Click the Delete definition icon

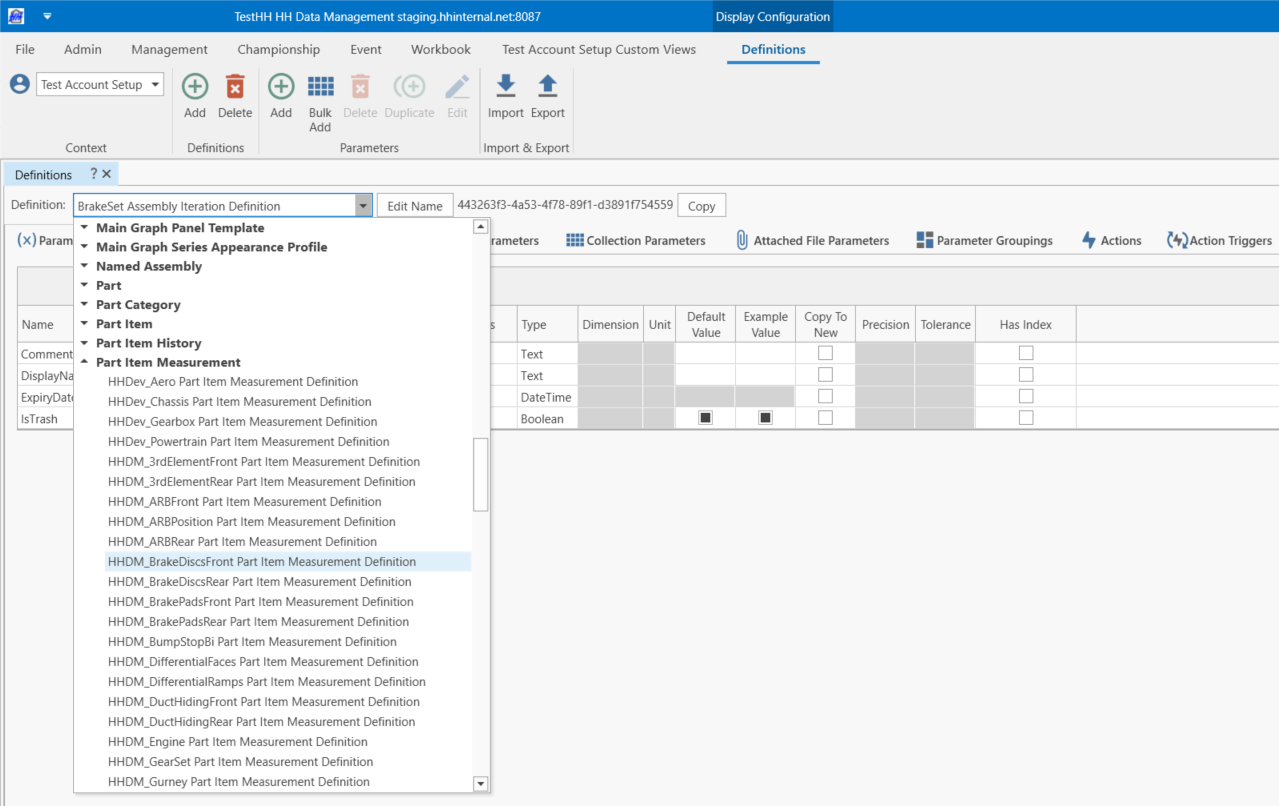click(x=235, y=87)
